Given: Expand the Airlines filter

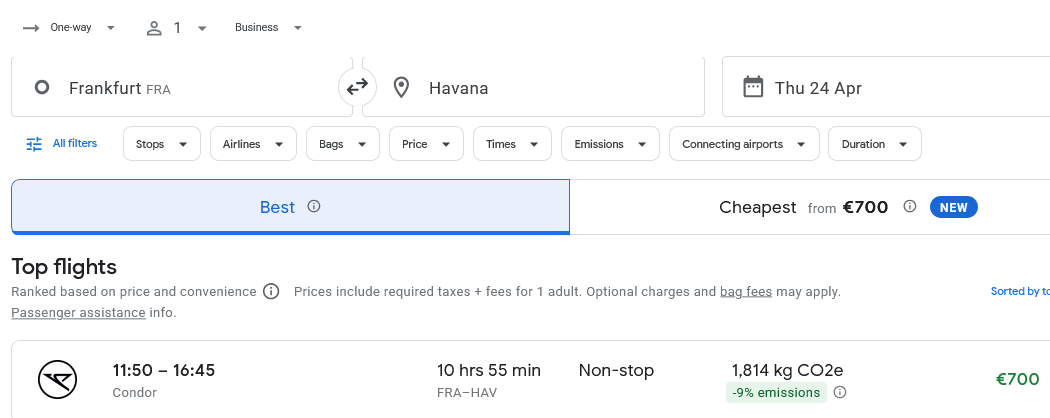Looking at the screenshot, I should point(253,144).
